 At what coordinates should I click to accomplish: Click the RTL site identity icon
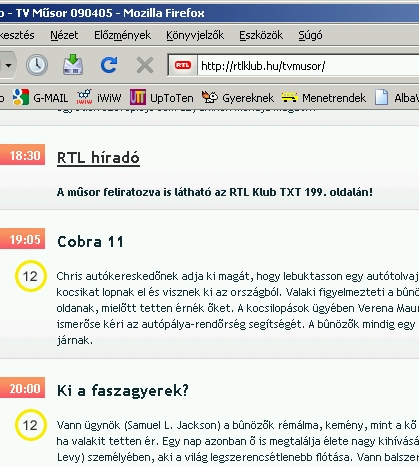tap(183, 65)
